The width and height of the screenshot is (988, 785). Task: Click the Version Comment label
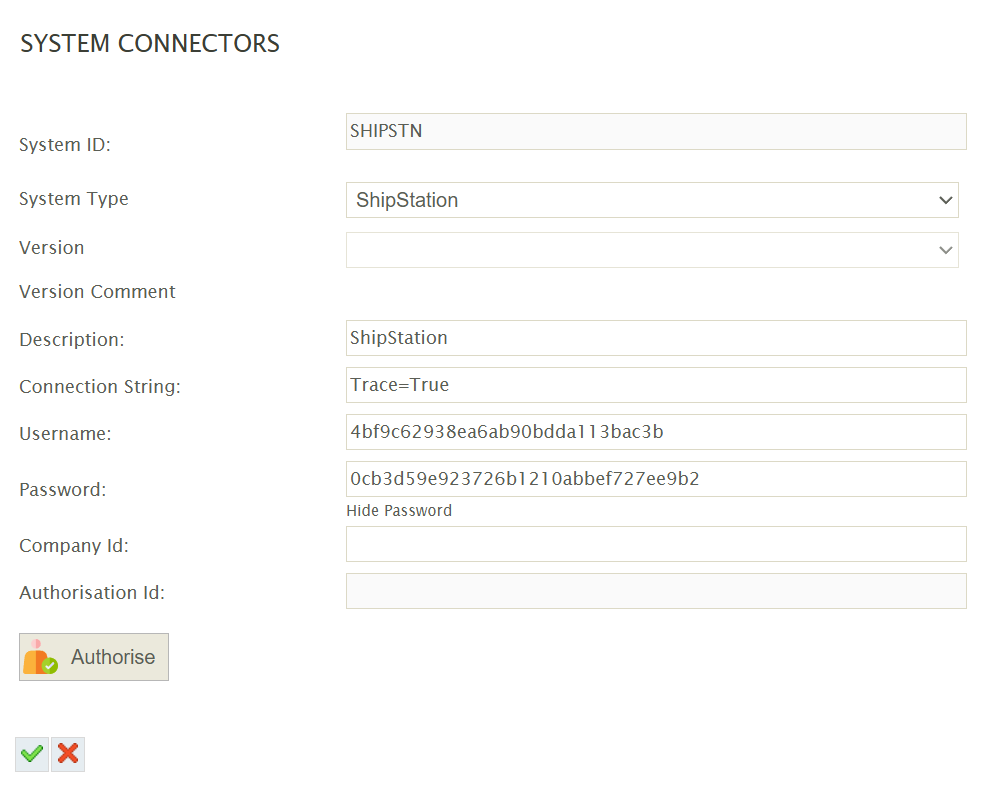tap(97, 292)
